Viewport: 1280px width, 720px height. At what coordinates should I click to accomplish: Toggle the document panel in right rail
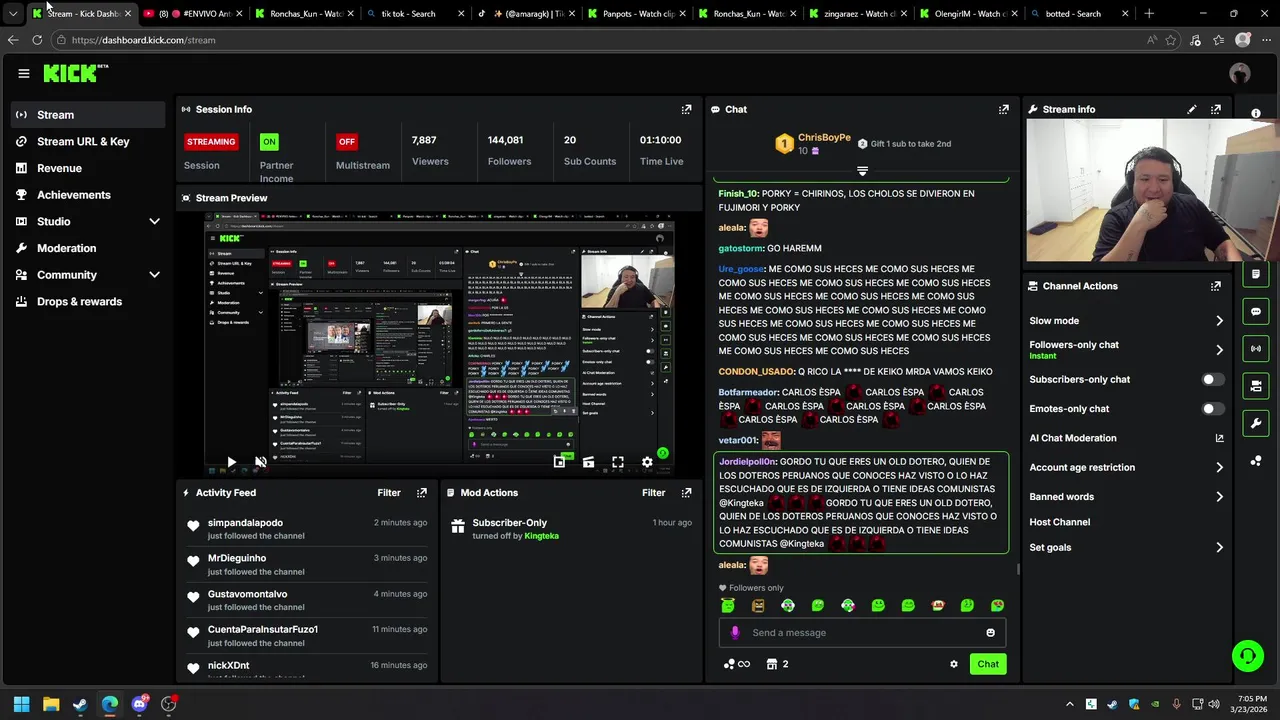click(1256, 274)
